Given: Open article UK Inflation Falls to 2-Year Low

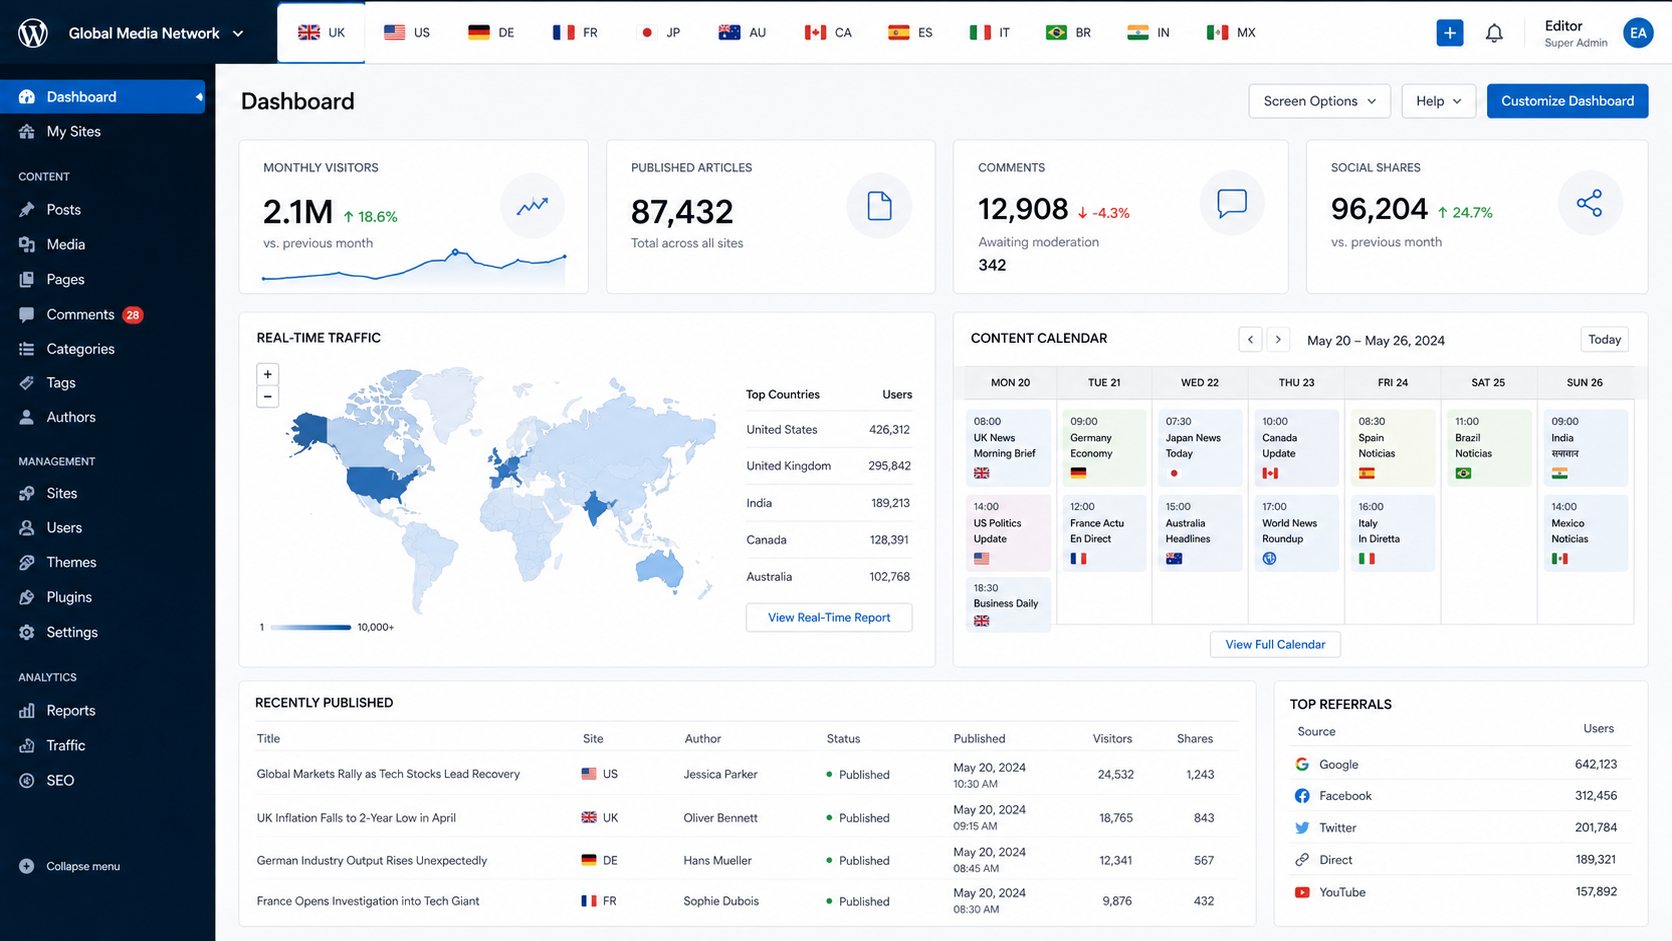Looking at the screenshot, I should coord(356,818).
